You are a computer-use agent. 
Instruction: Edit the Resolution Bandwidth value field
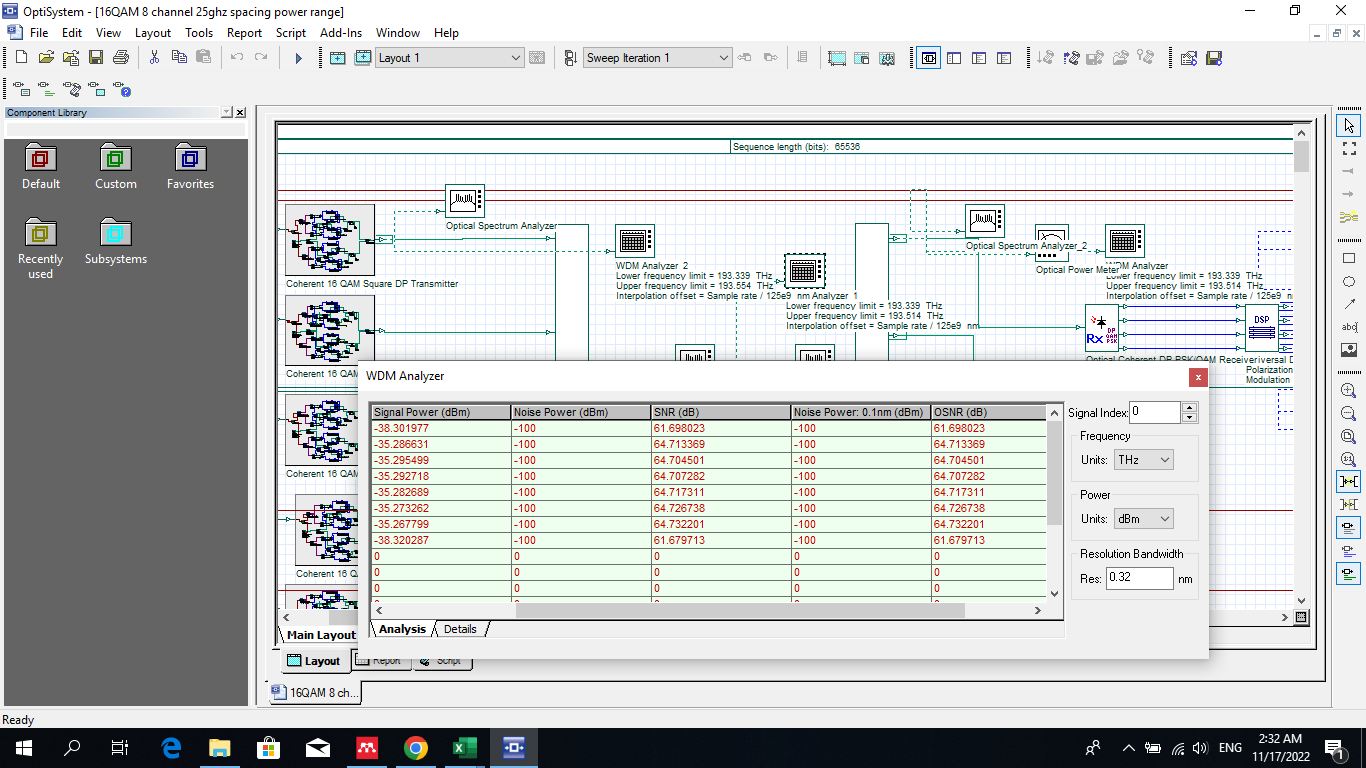tap(1138, 578)
